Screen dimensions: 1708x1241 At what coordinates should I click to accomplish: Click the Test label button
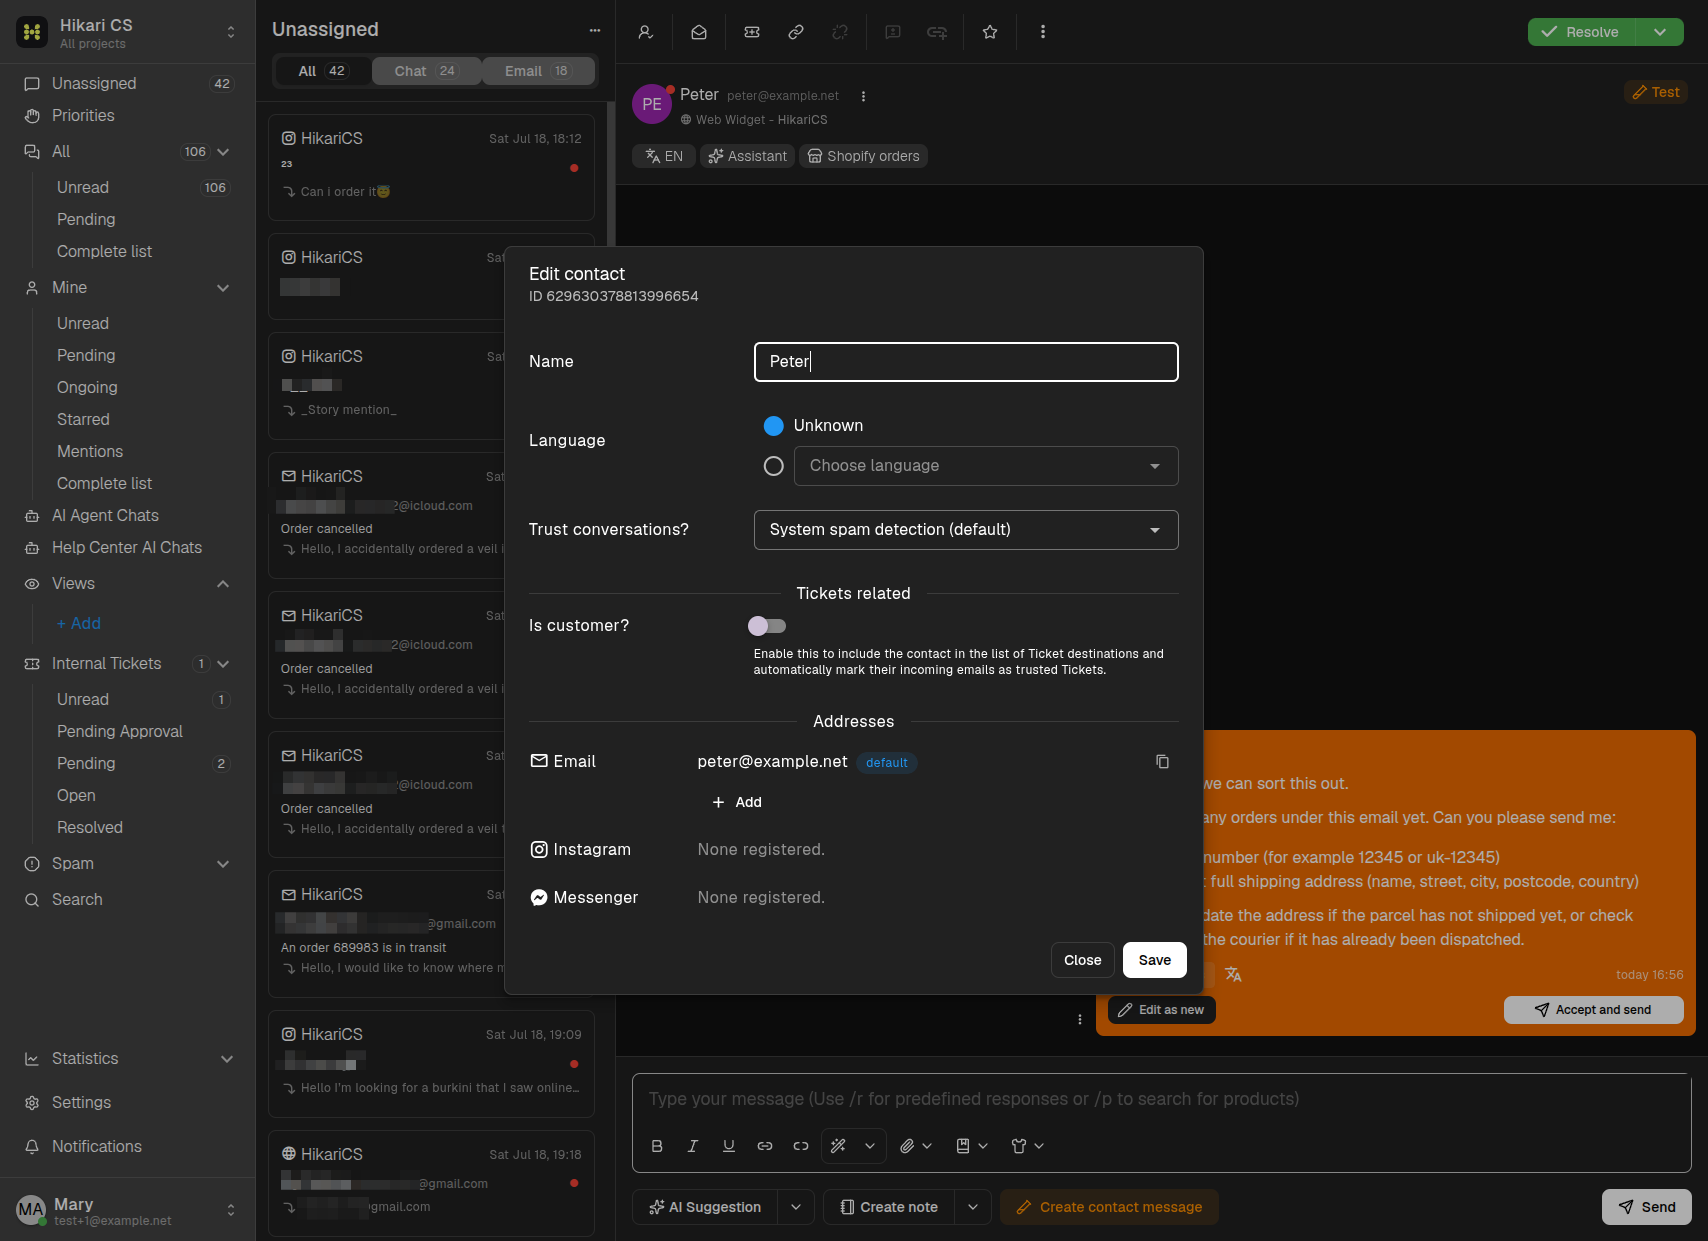pyautogui.click(x=1656, y=92)
